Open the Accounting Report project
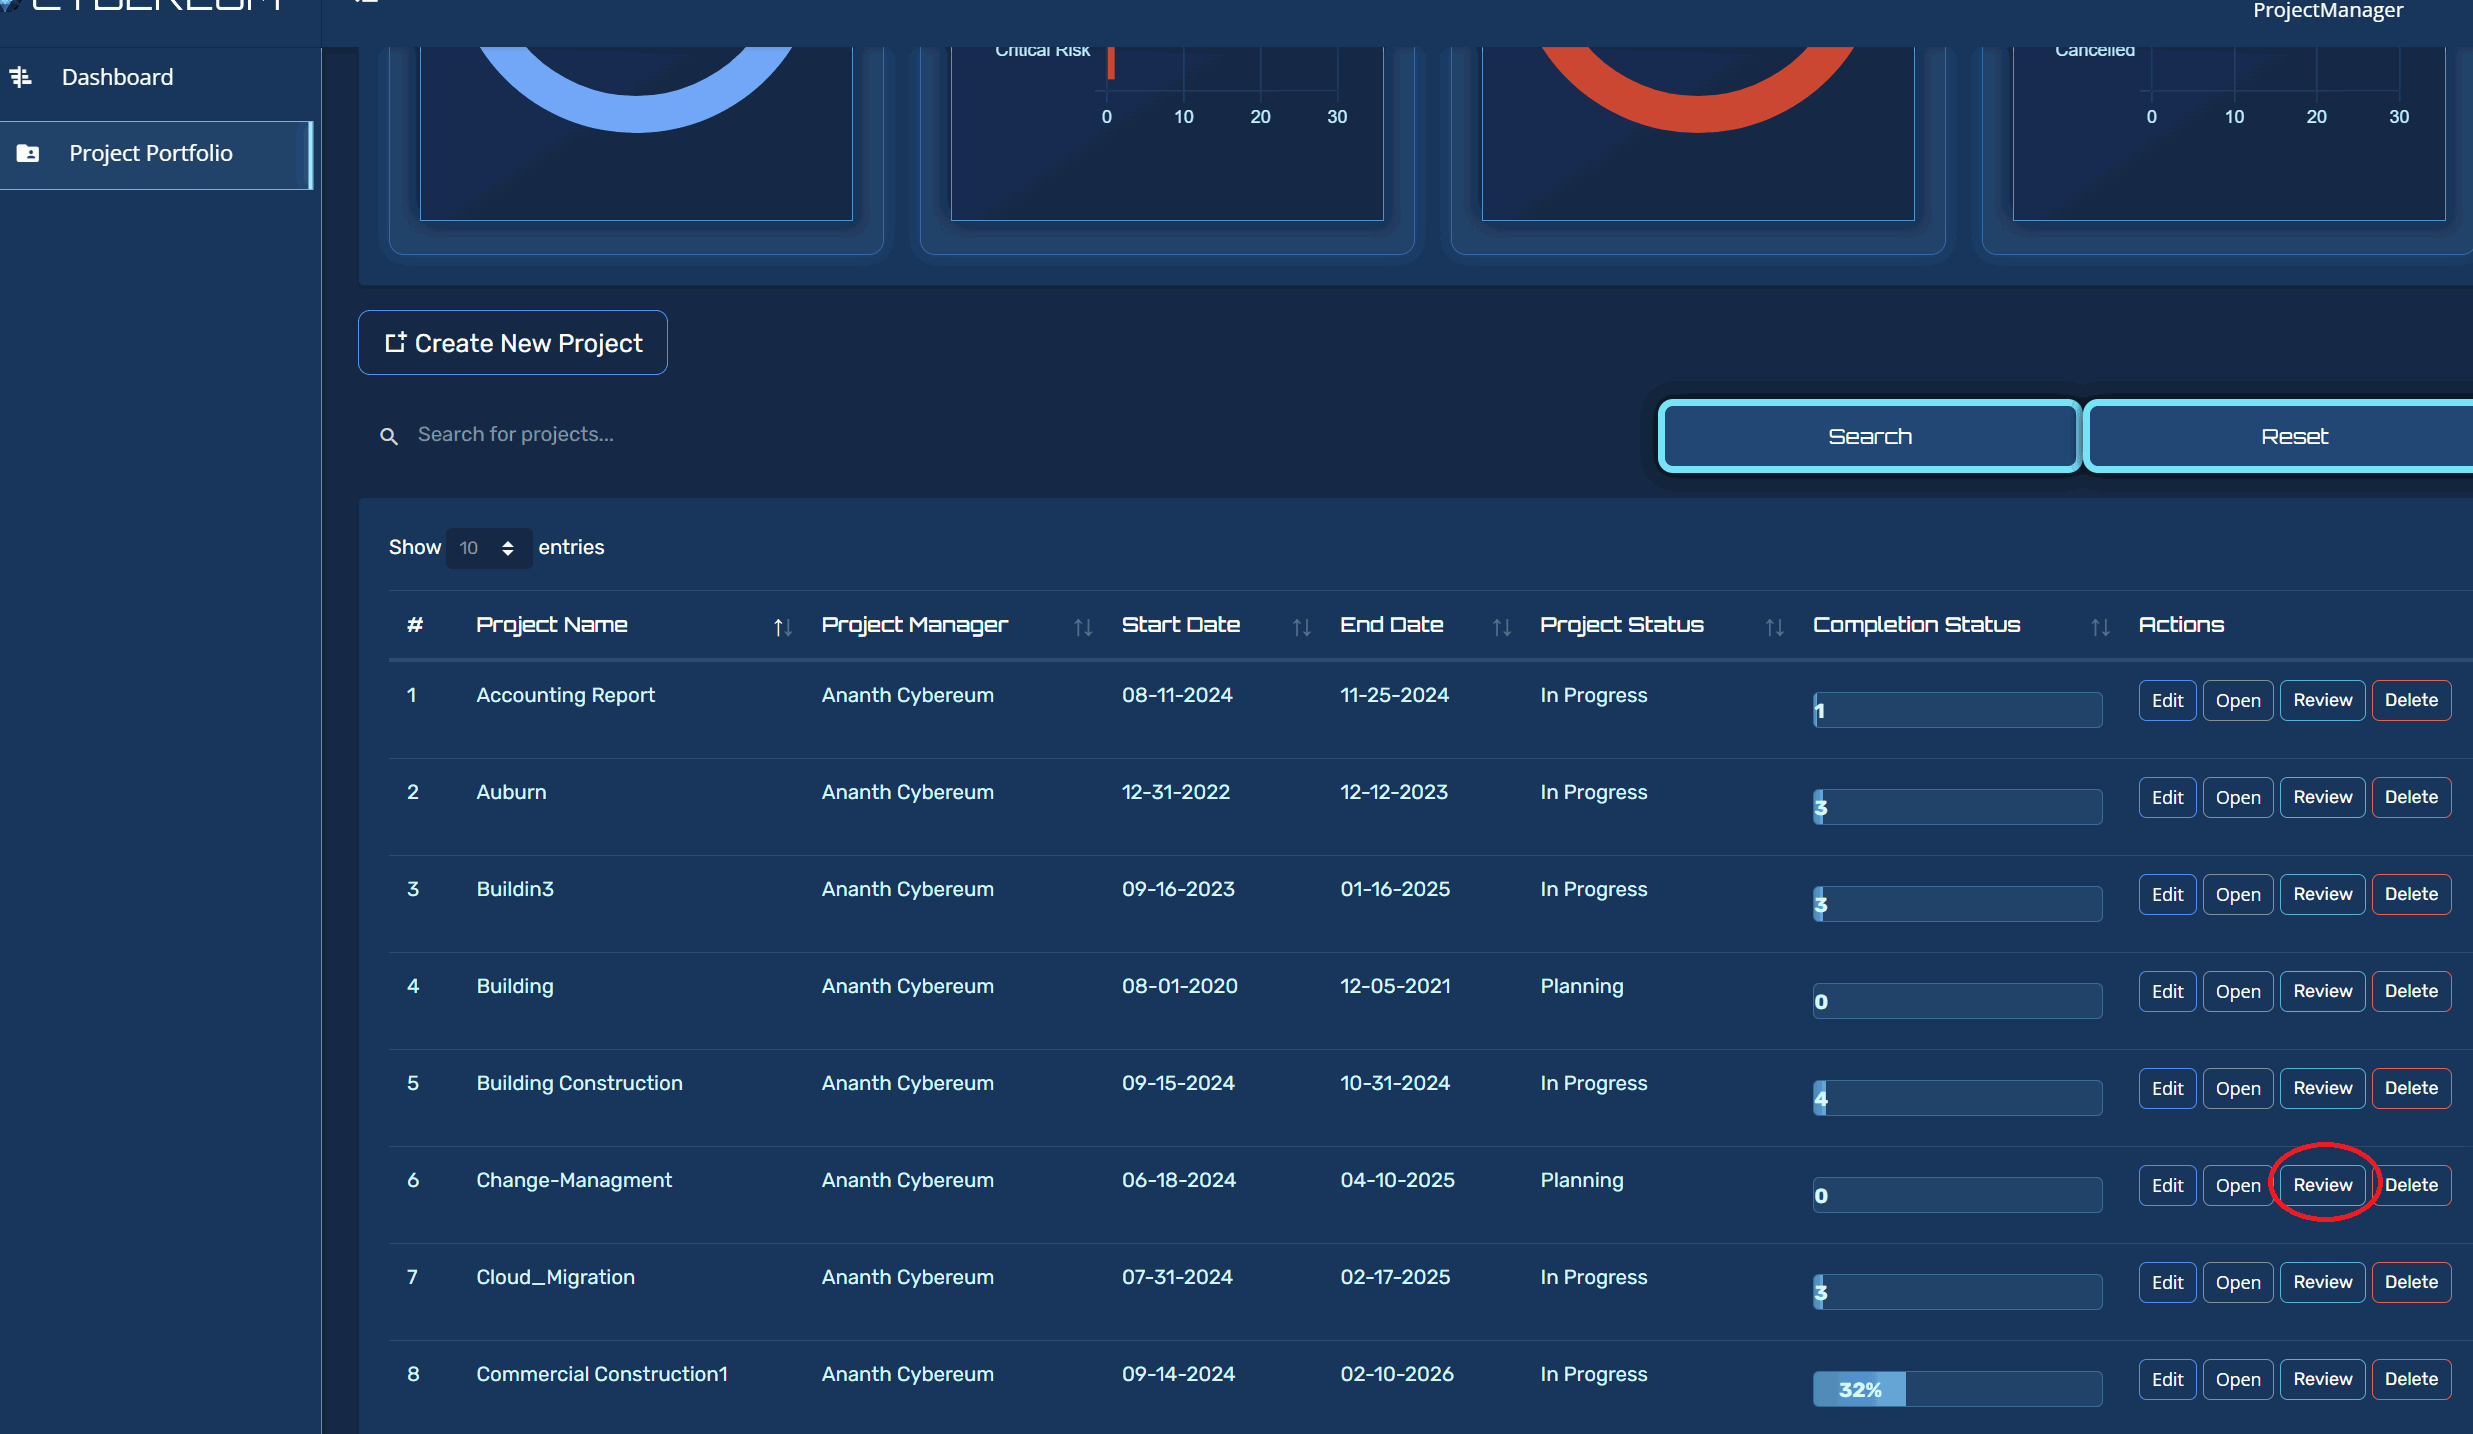Viewport: 2473px width, 1434px height. click(x=2238, y=700)
